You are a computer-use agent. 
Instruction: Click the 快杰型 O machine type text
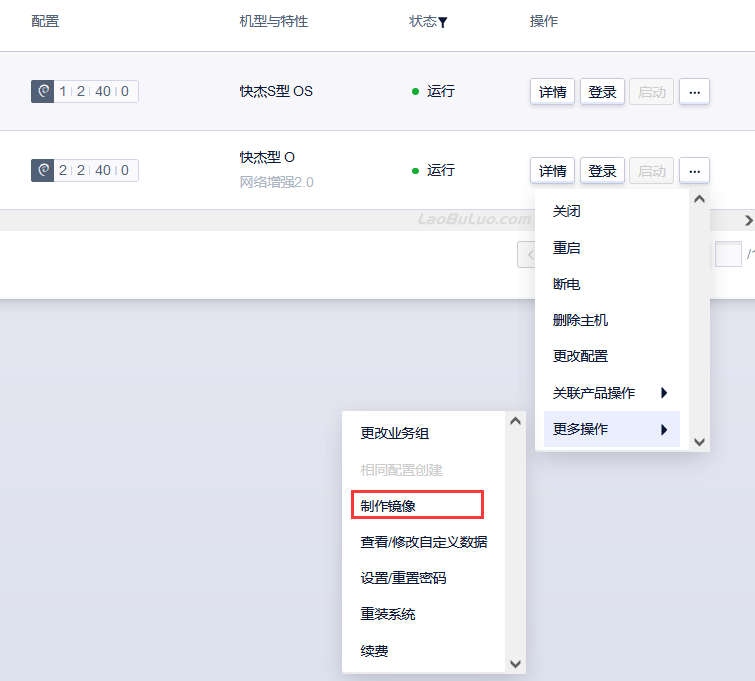click(267, 157)
